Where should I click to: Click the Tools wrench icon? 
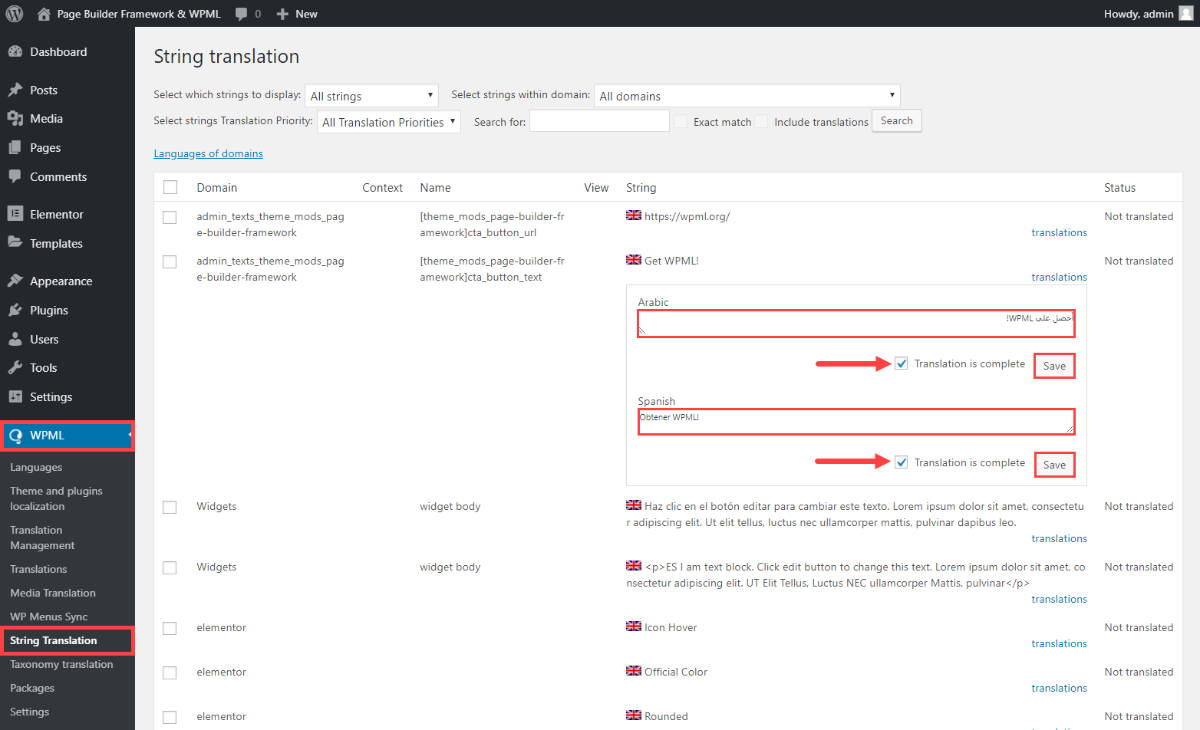[15, 368]
